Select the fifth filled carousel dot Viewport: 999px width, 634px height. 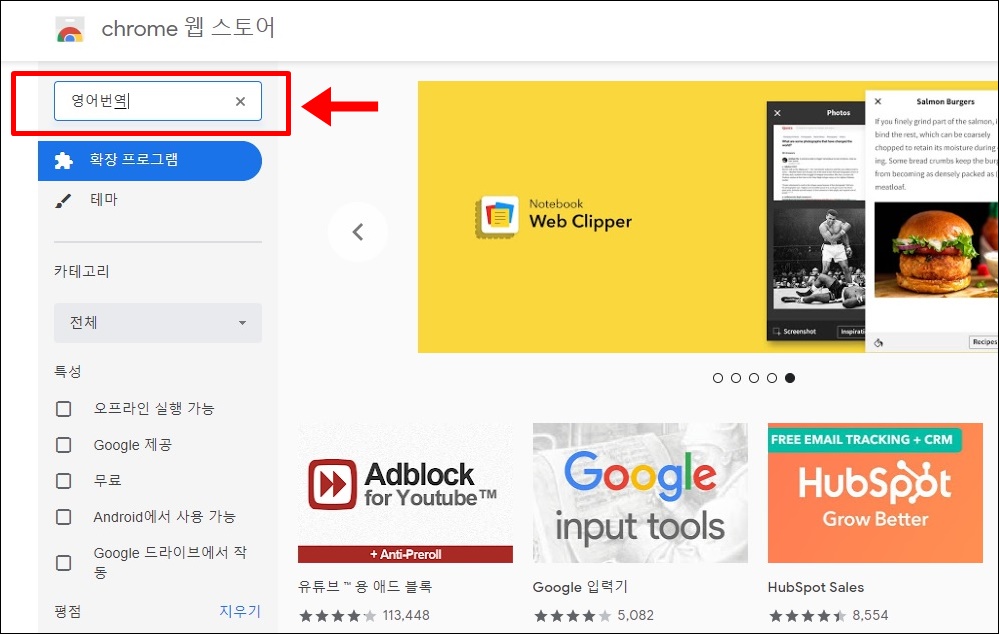click(790, 378)
